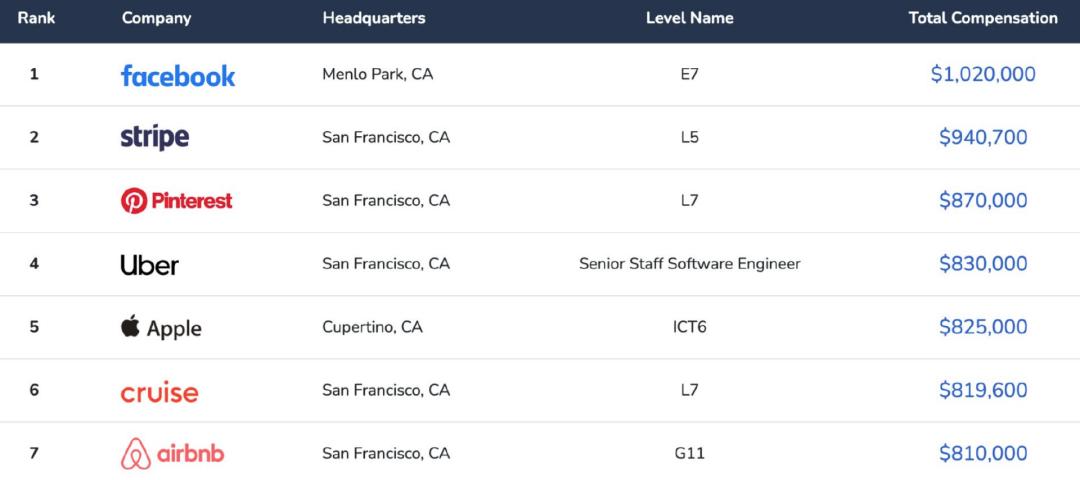Screen dimensions: 1080x480
Task: Sort by Total Compensation header
Action: (983, 19)
